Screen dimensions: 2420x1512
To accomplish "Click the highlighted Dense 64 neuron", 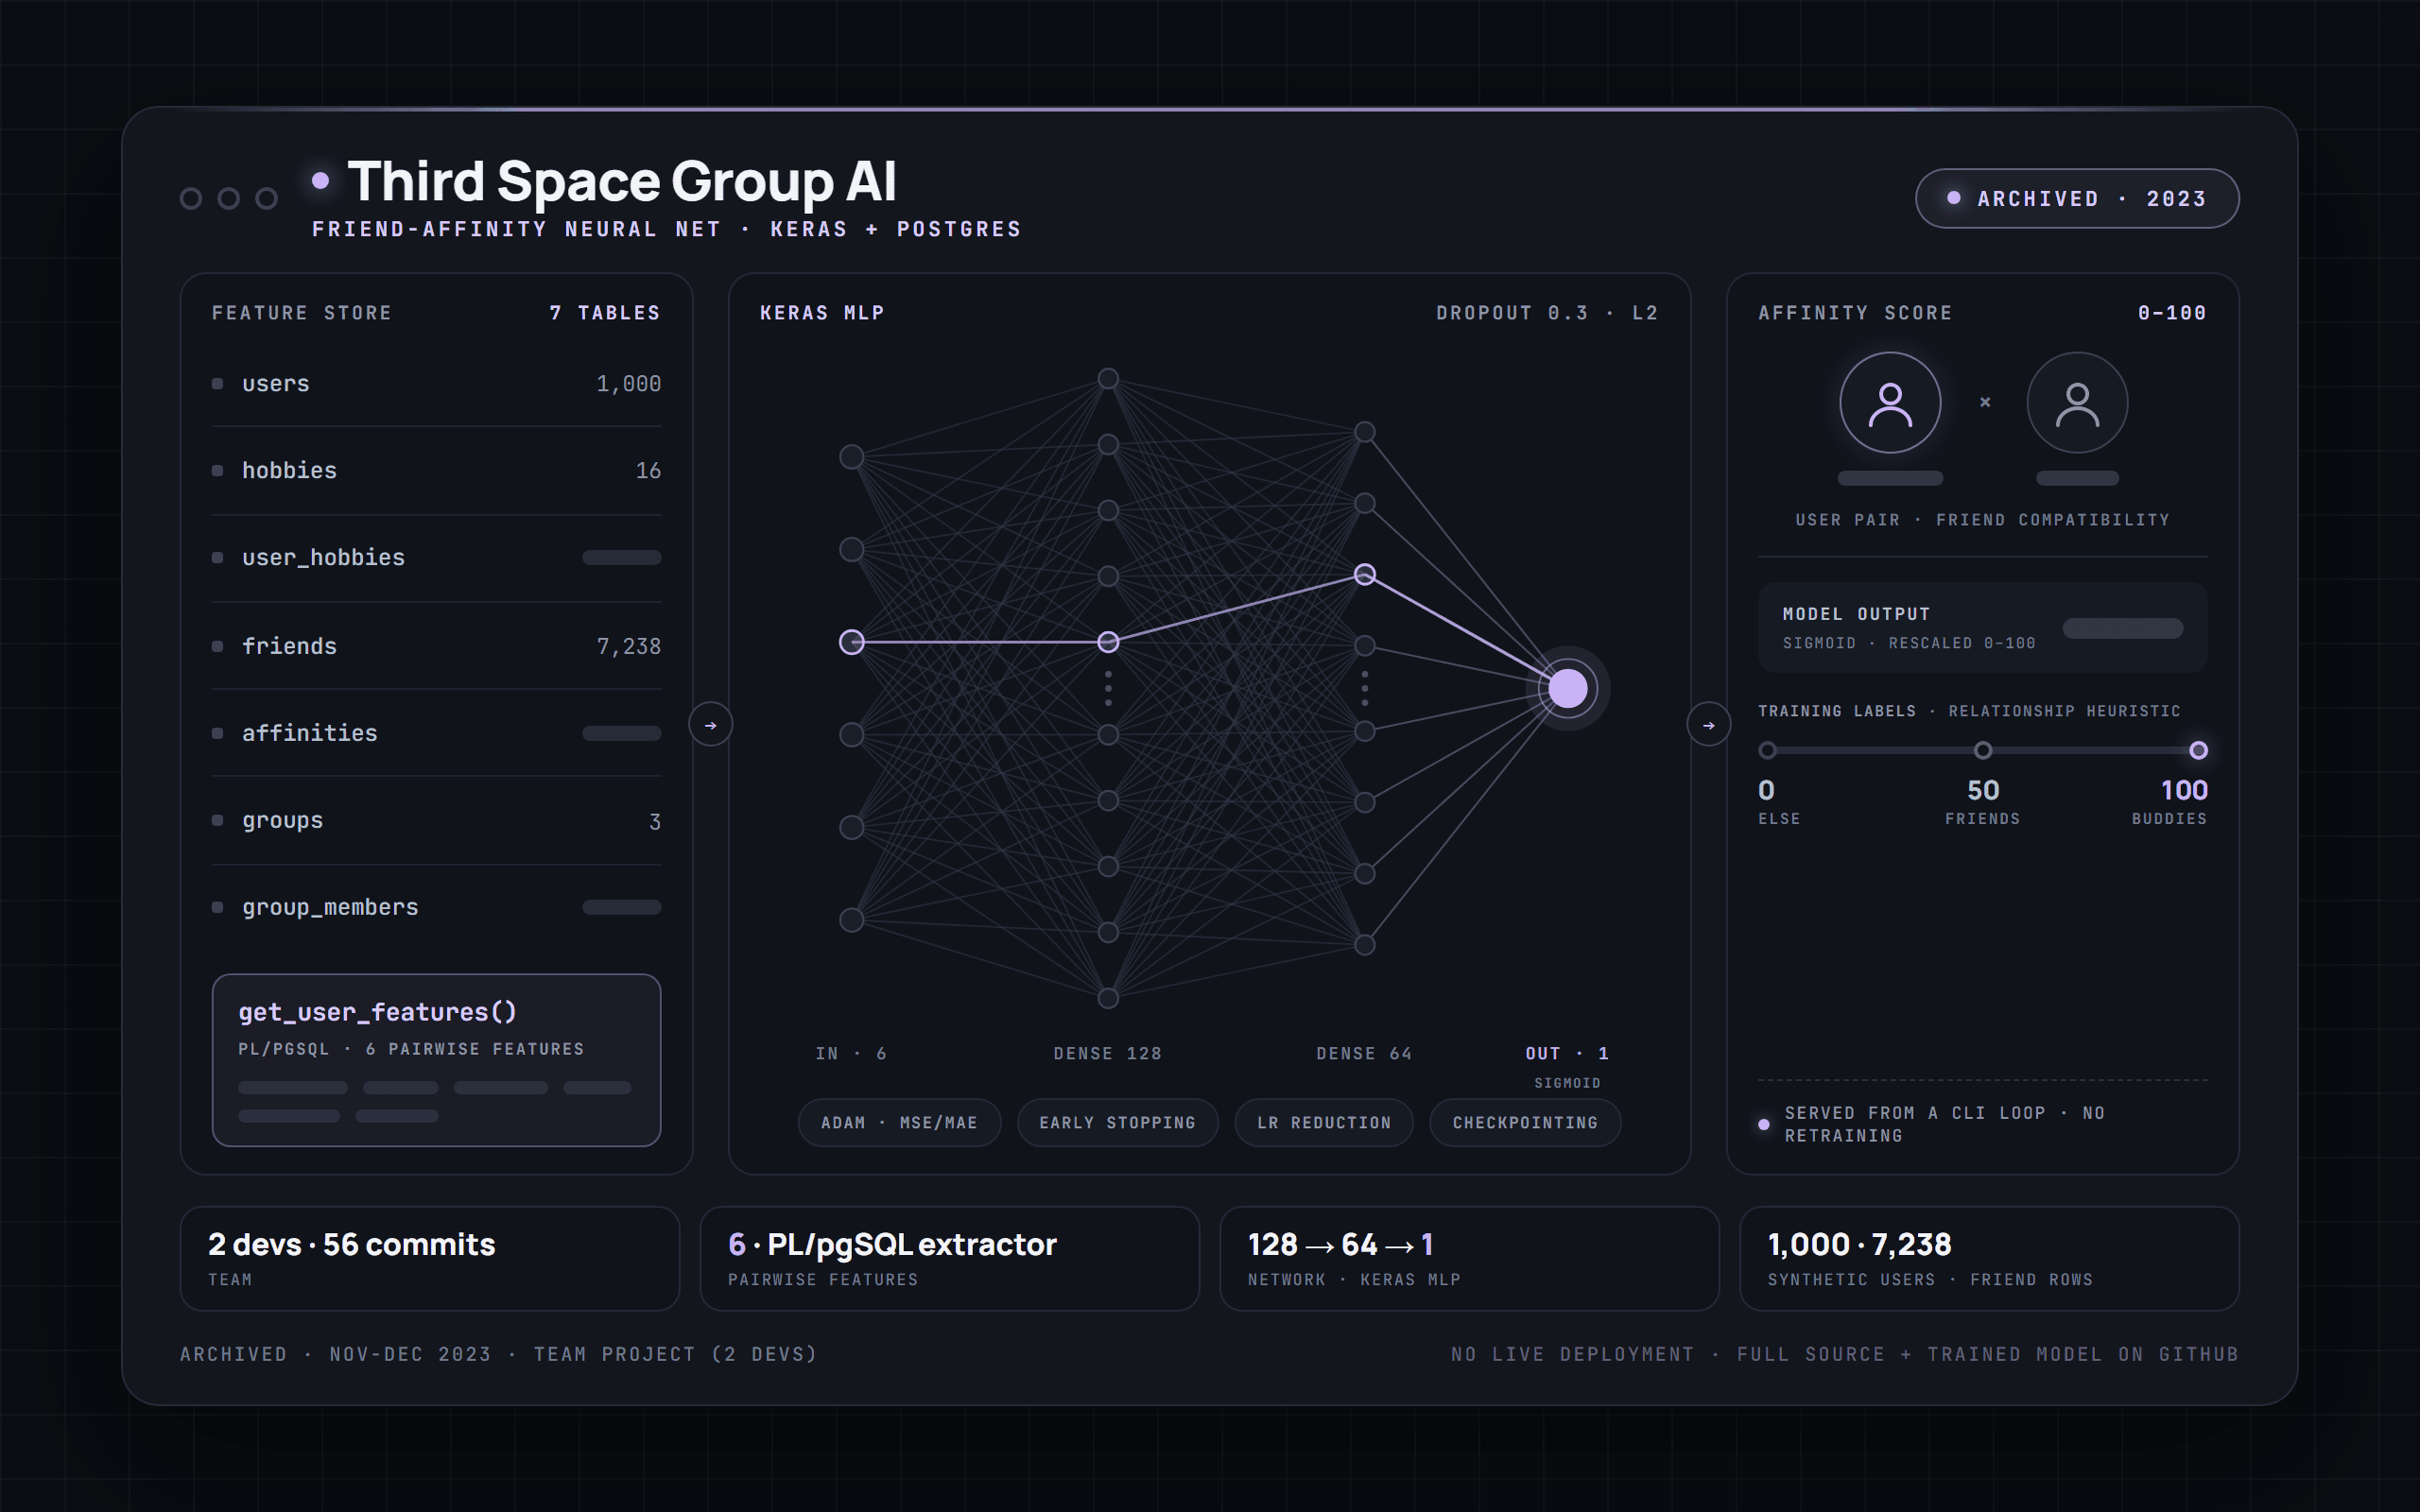I will (x=1365, y=574).
